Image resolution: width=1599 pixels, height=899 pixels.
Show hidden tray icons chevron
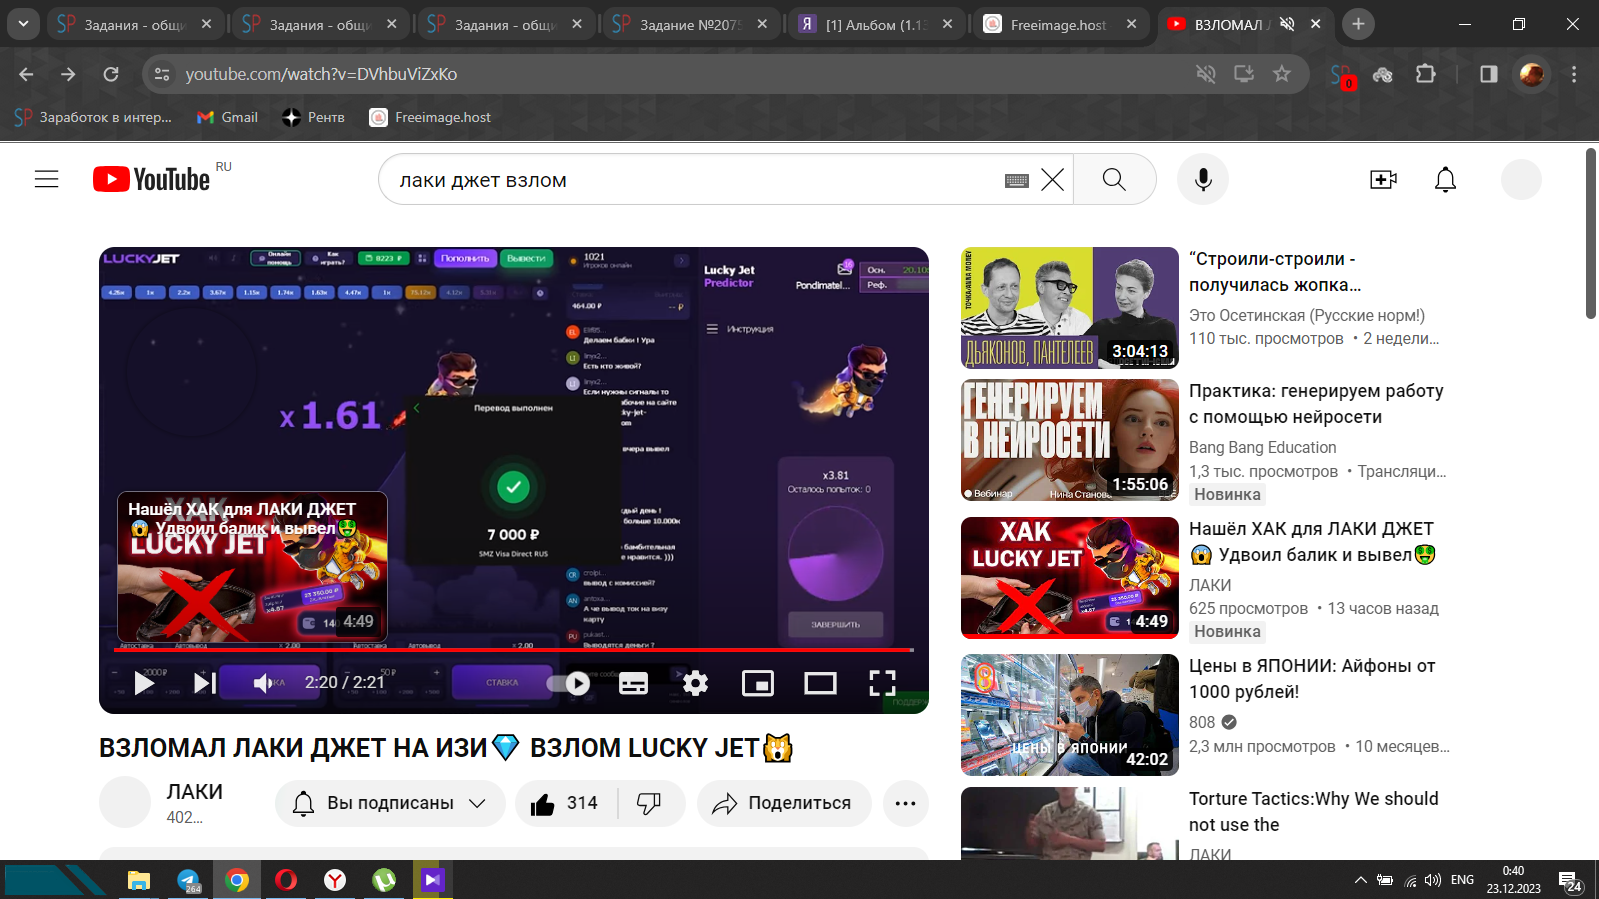pos(1360,880)
